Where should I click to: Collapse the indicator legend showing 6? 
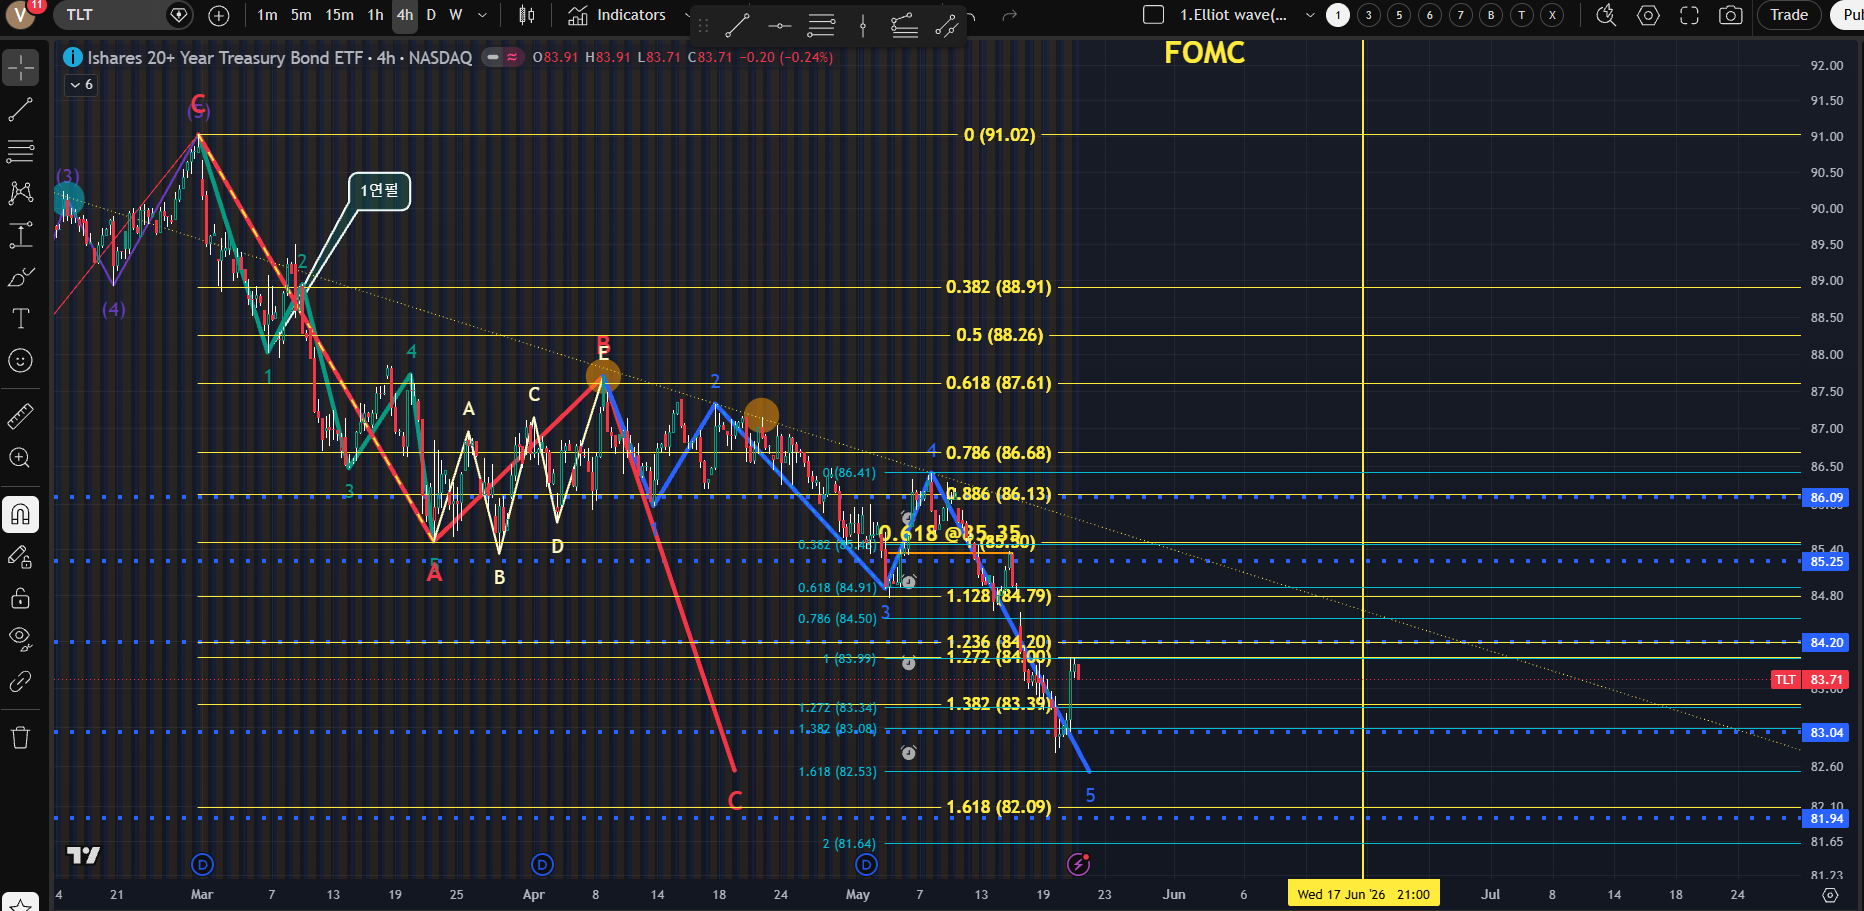(x=81, y=85)
